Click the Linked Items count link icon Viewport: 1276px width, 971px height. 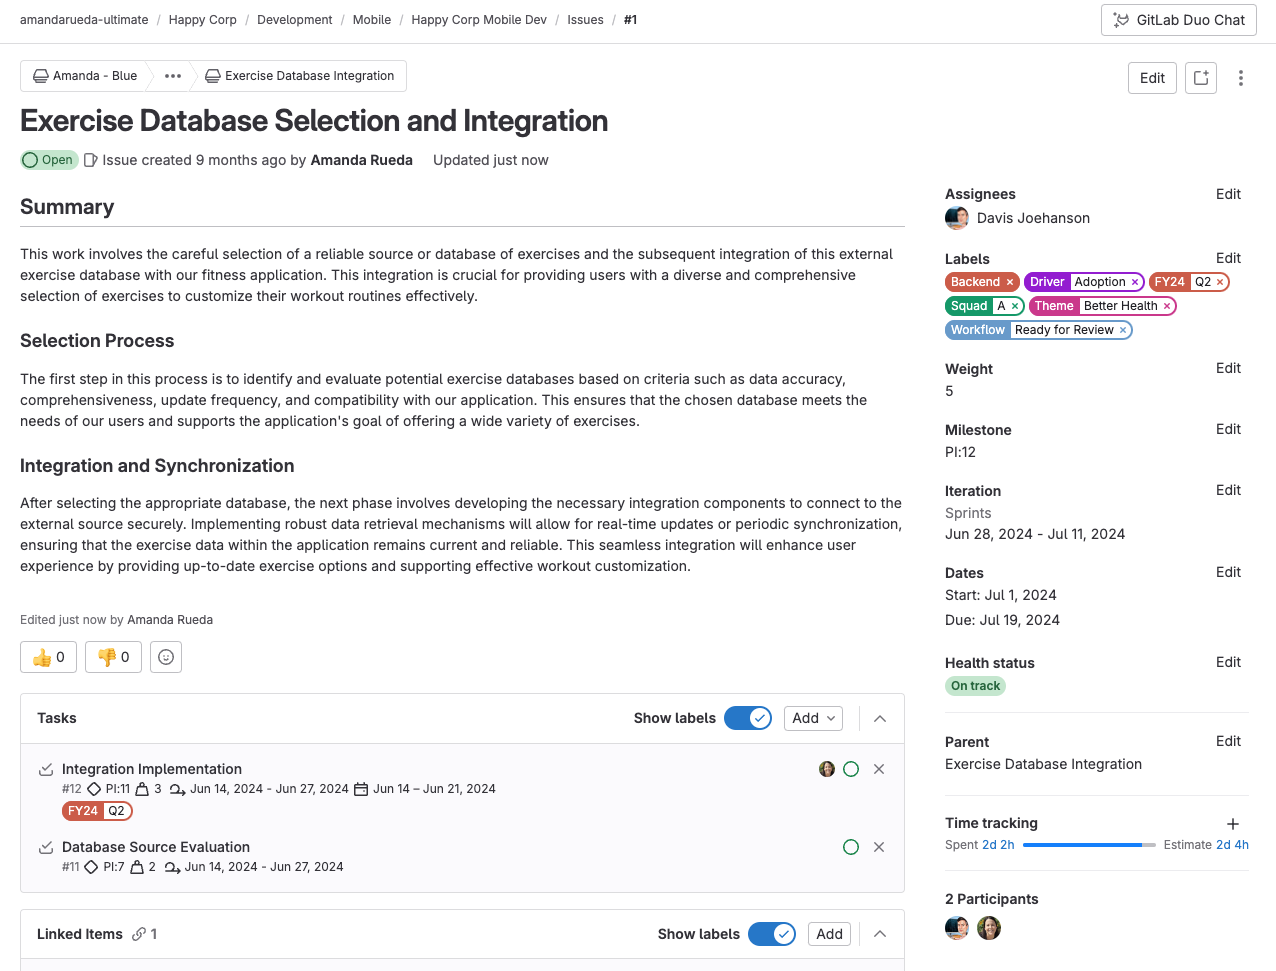(x=139, y=934)
